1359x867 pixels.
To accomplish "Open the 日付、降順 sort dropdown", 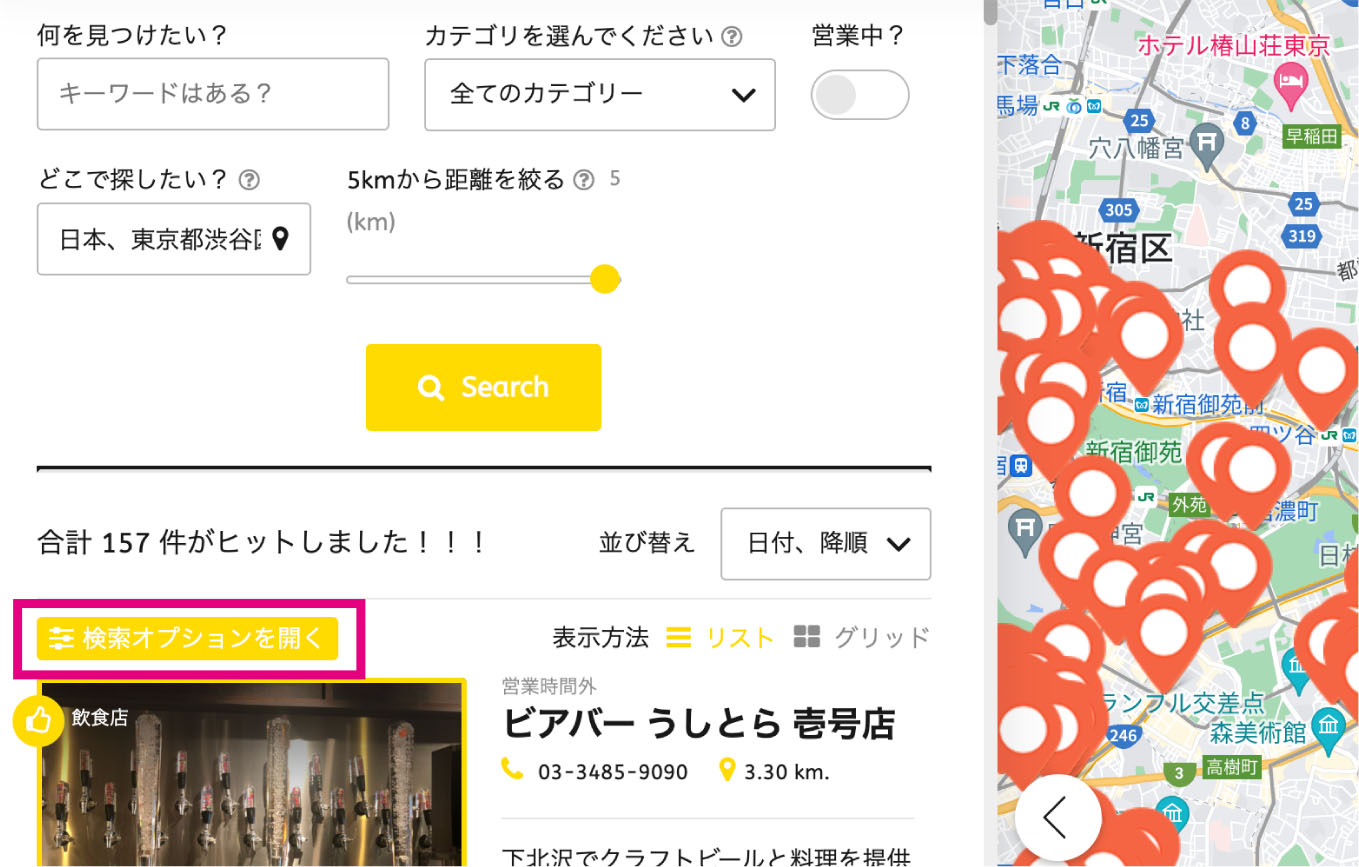I will click(825, 544).
